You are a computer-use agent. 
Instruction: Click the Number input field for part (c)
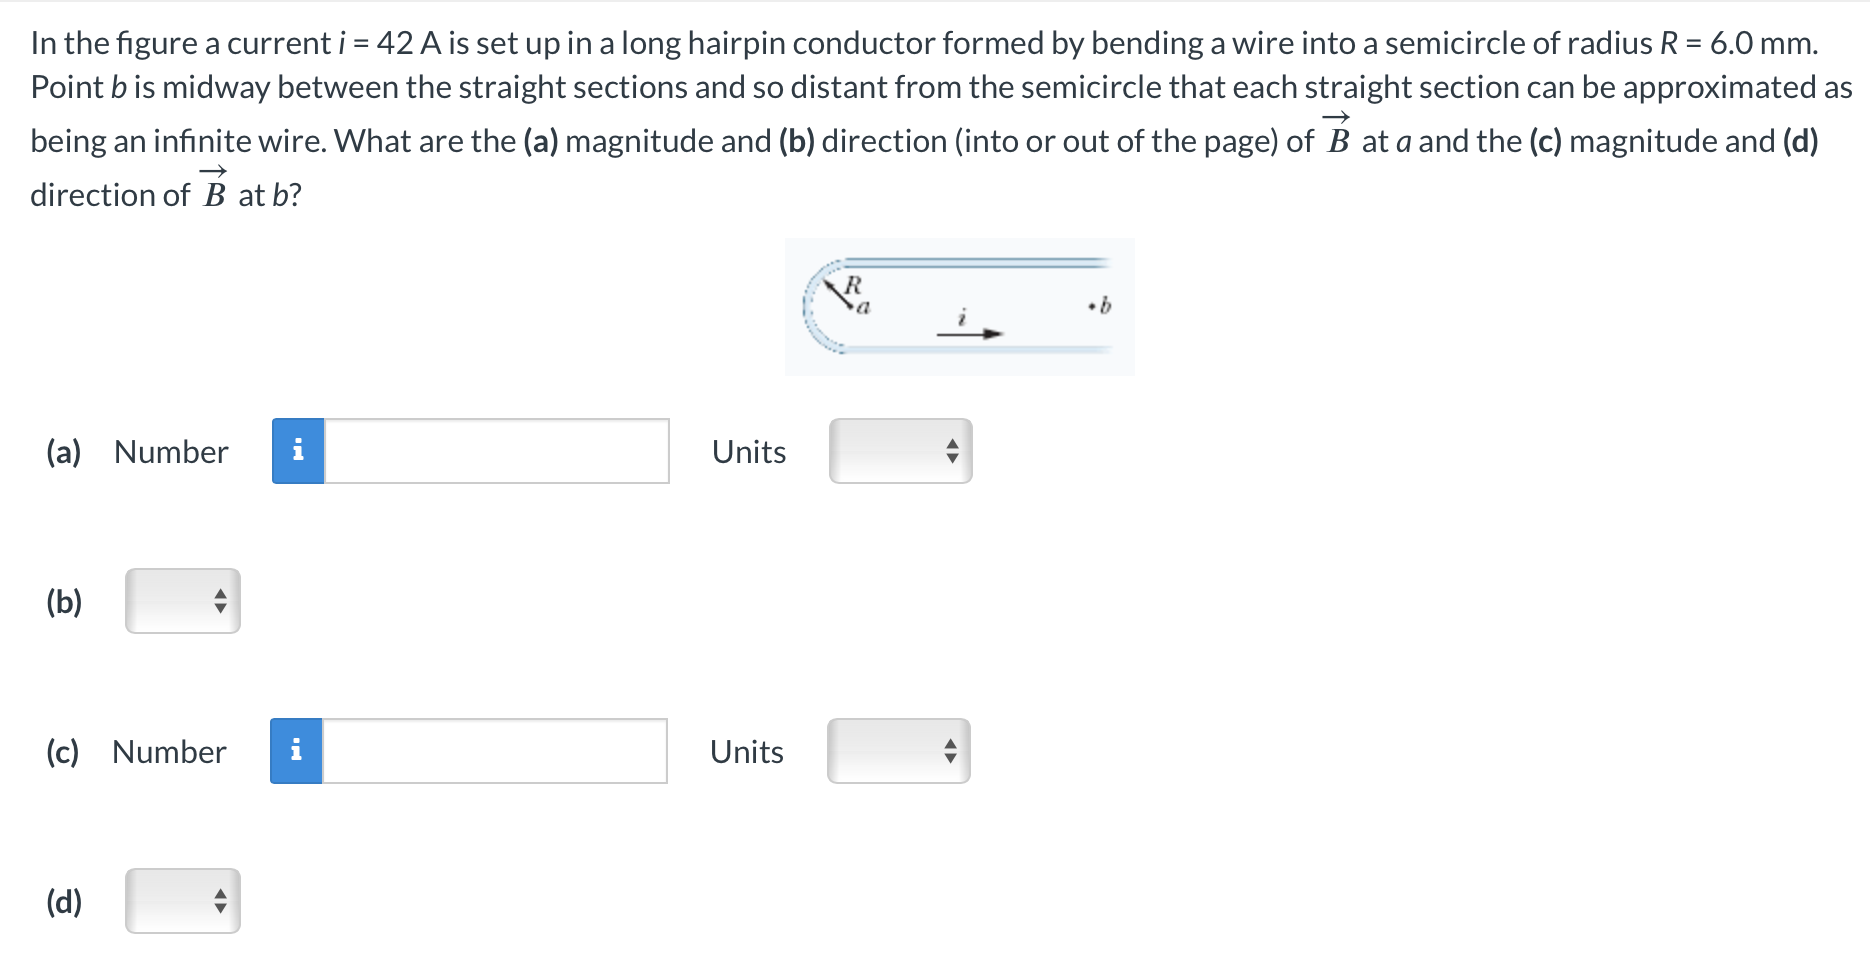click(x=495, y=752)
